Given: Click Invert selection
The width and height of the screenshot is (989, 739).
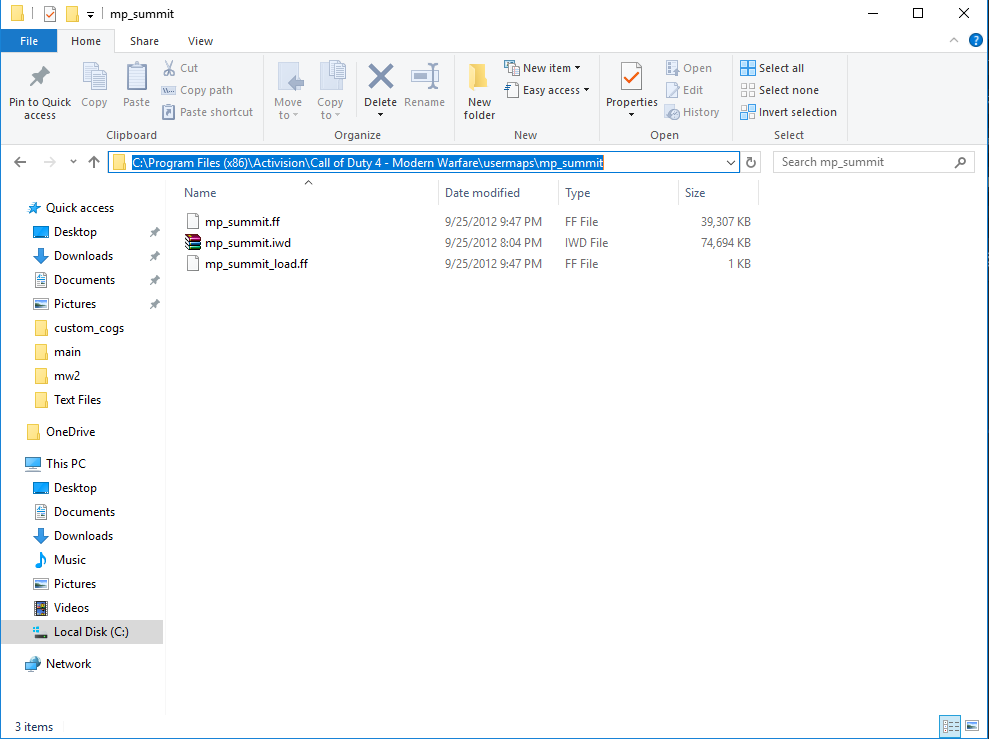Looking at the screenshot, I should (x=788, y=112).
